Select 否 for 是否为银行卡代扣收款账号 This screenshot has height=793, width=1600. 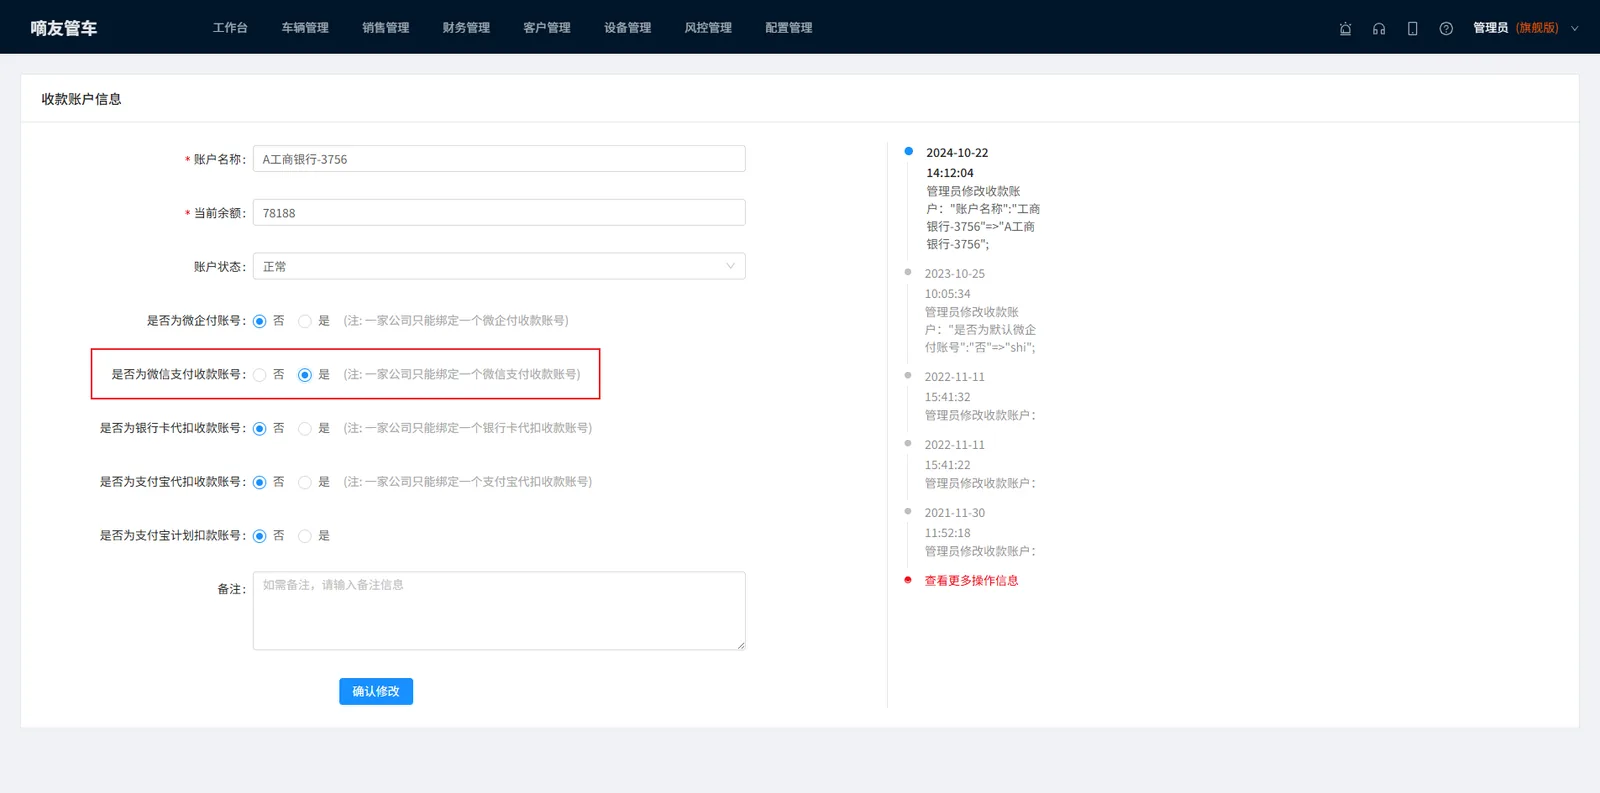pyautogui.click(x=260, y=429)
